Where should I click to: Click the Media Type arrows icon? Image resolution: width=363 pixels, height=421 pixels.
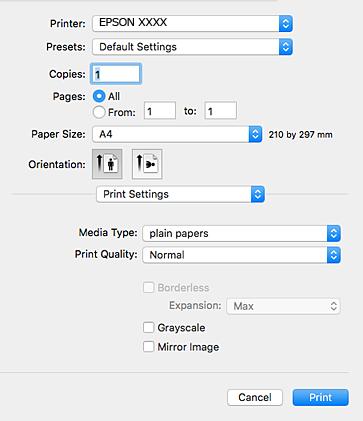(x=334, y=233)
